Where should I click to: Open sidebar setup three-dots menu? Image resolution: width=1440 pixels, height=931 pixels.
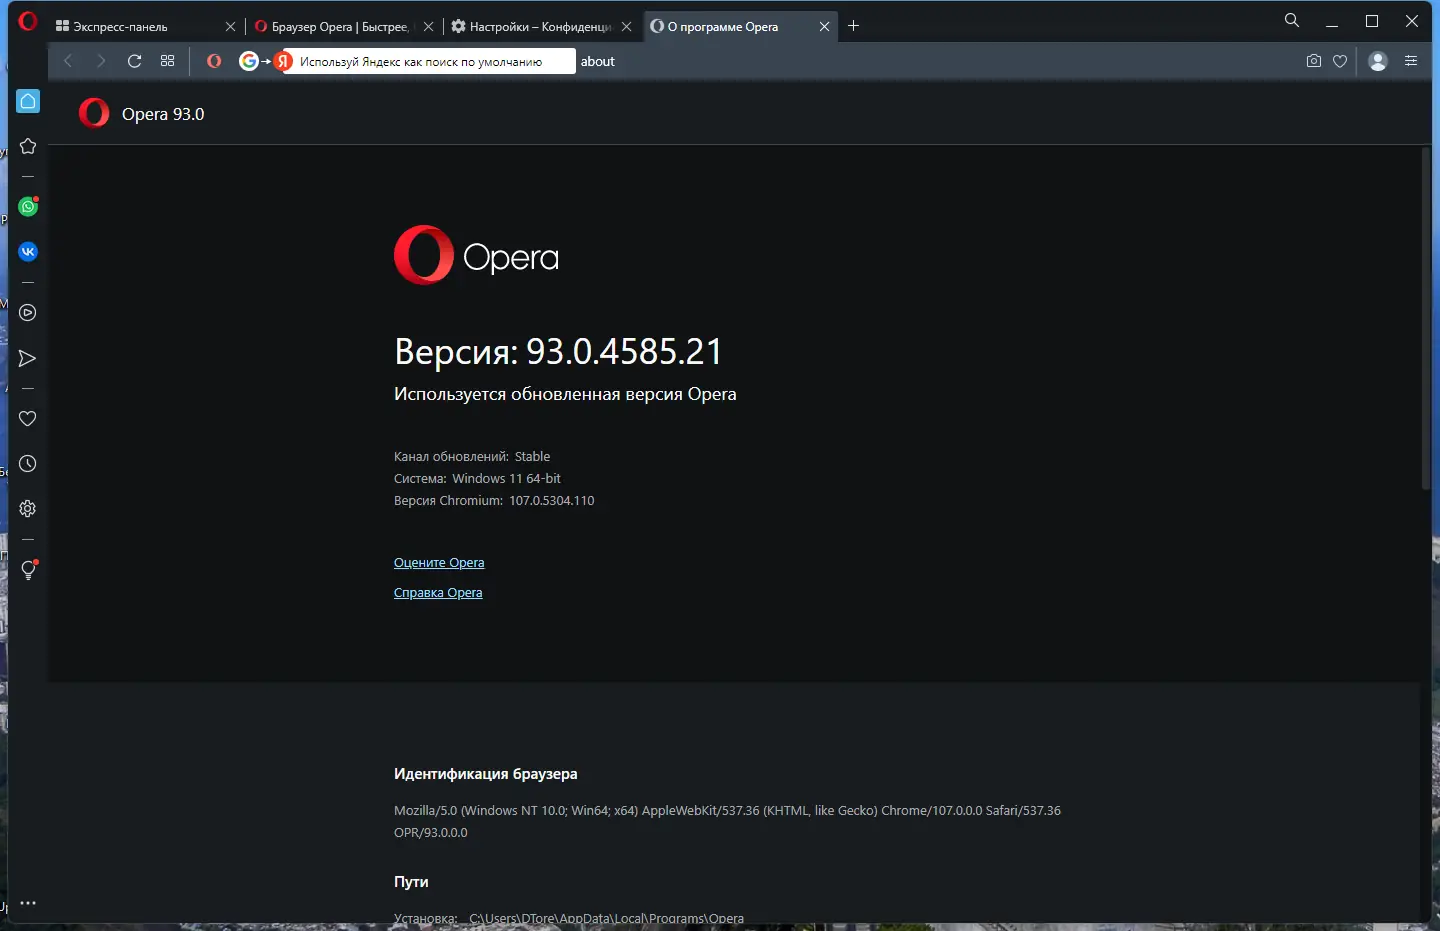(x=28, y=903)
